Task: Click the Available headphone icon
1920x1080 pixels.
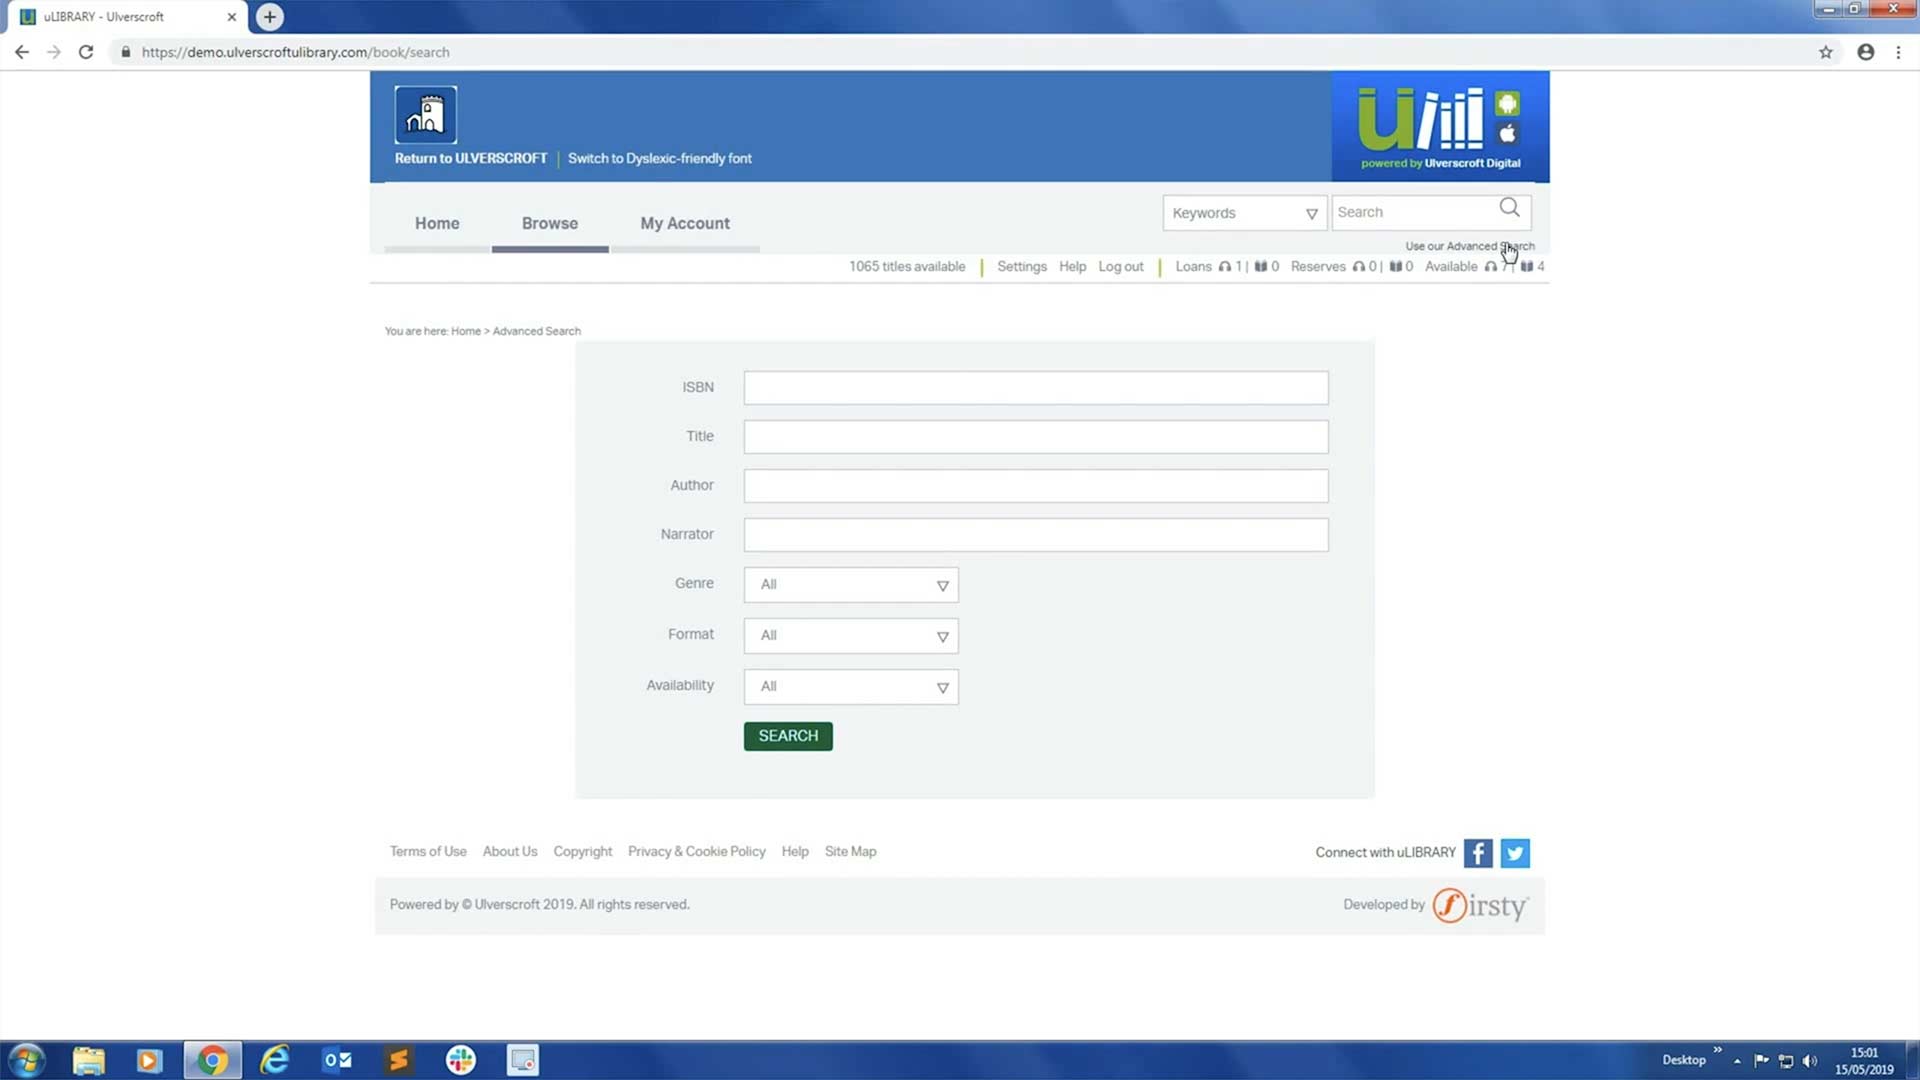Action: click(x=1491, y=266)
